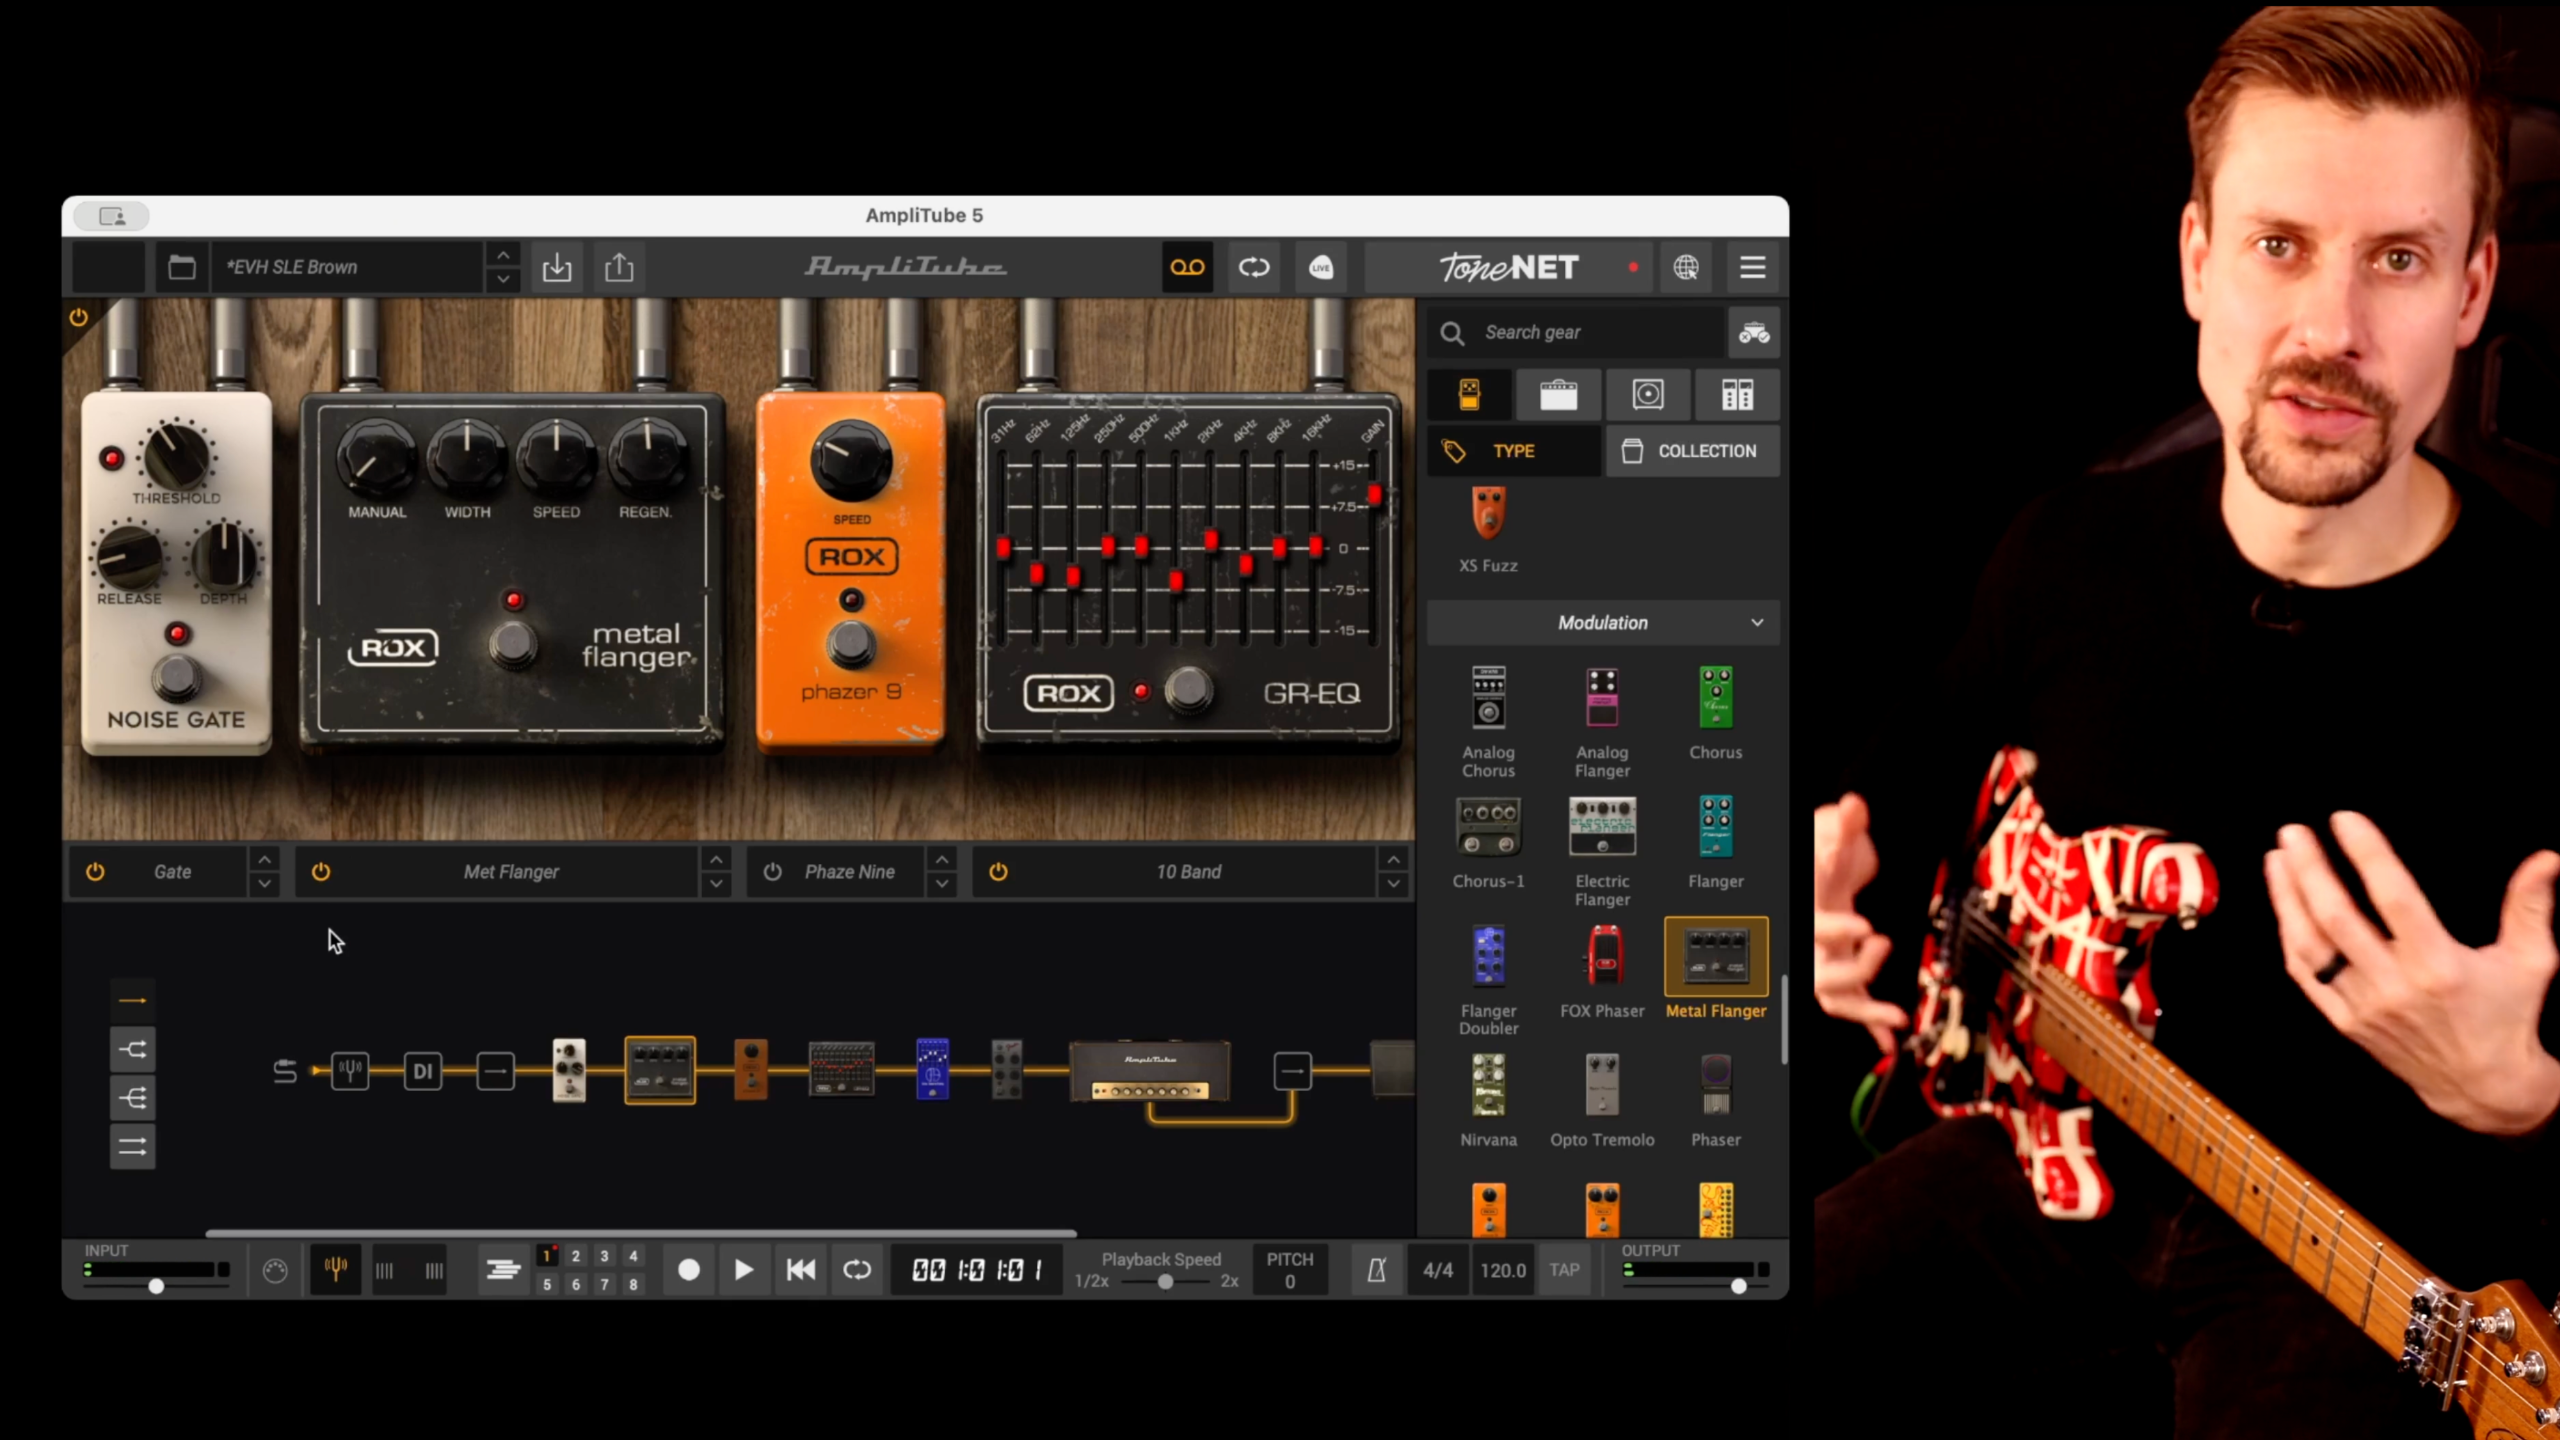The width and height of the screenshot is (2560, 1440).
Task: Click the metronome icon
Action: 1377,1270
